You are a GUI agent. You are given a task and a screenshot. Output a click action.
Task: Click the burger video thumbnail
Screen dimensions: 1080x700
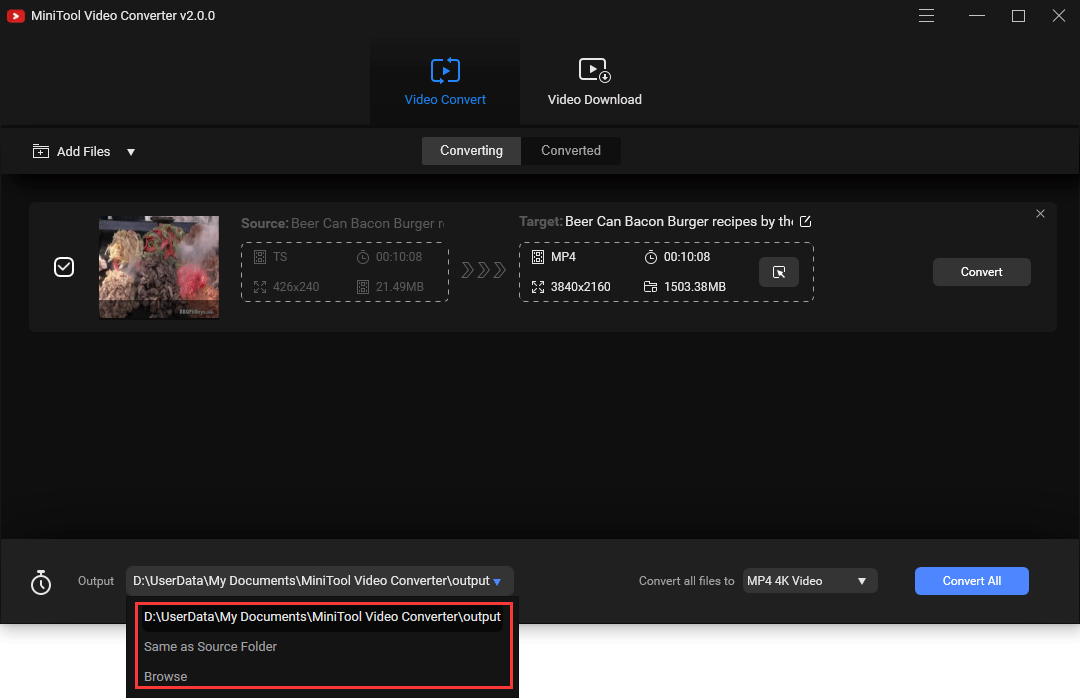pyautogui.click(x=159, y=267)
